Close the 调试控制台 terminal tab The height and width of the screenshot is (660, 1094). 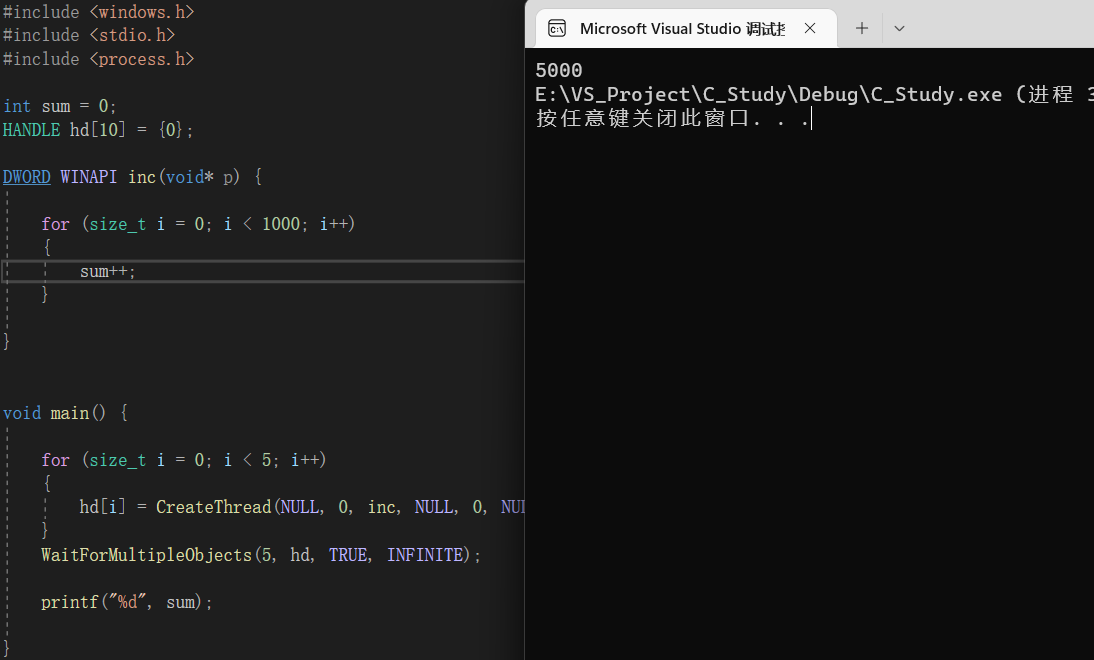(810, 28)
